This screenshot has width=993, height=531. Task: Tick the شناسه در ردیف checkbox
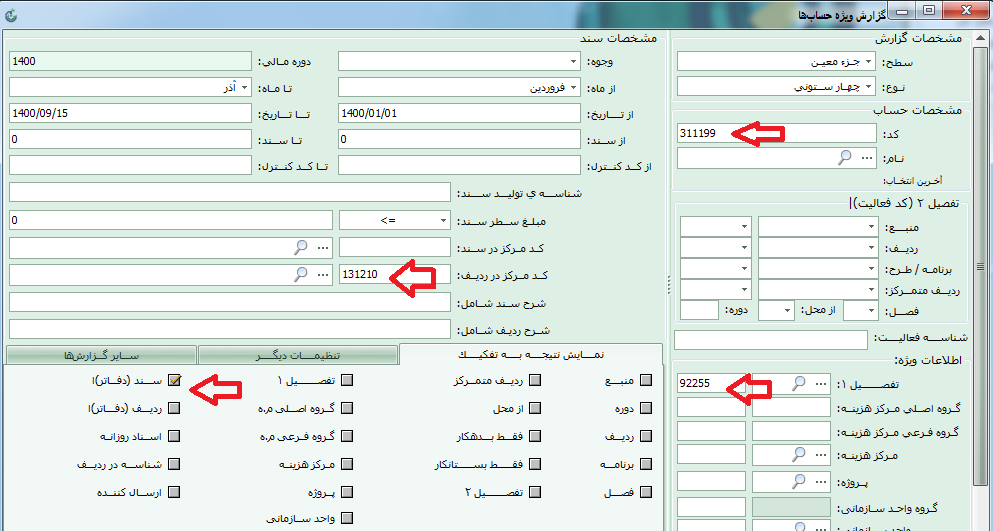[x=174, y=464]
